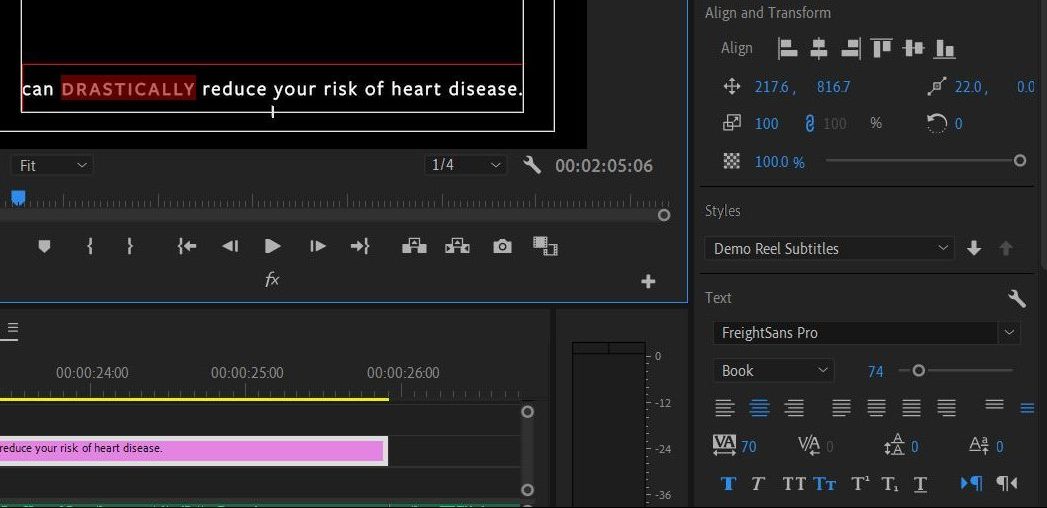The width and height of the screenshot is (1047, 508).
Task: Toggle Faux Italic text style
Action: [757, 483]
